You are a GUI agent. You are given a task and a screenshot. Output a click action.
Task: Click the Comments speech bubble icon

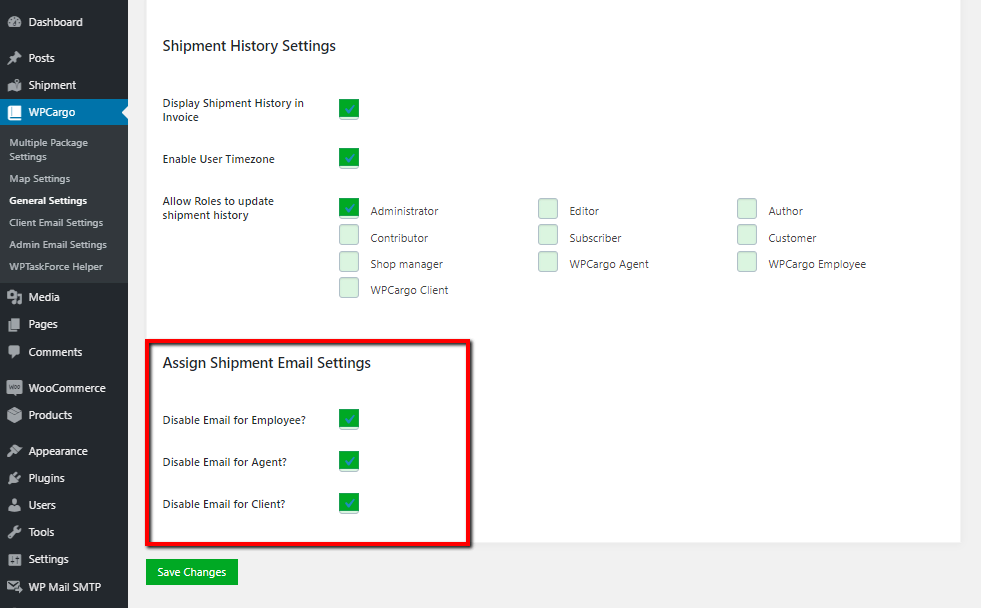pyautogui.click(x=14, y=352)
